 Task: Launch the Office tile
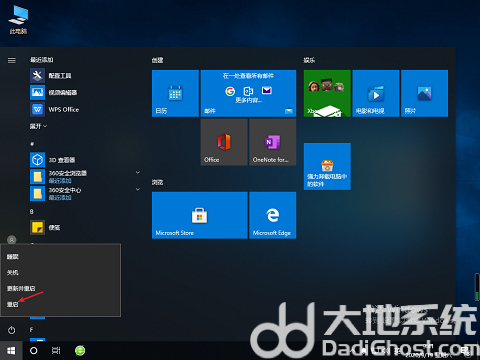click(224, 142)
